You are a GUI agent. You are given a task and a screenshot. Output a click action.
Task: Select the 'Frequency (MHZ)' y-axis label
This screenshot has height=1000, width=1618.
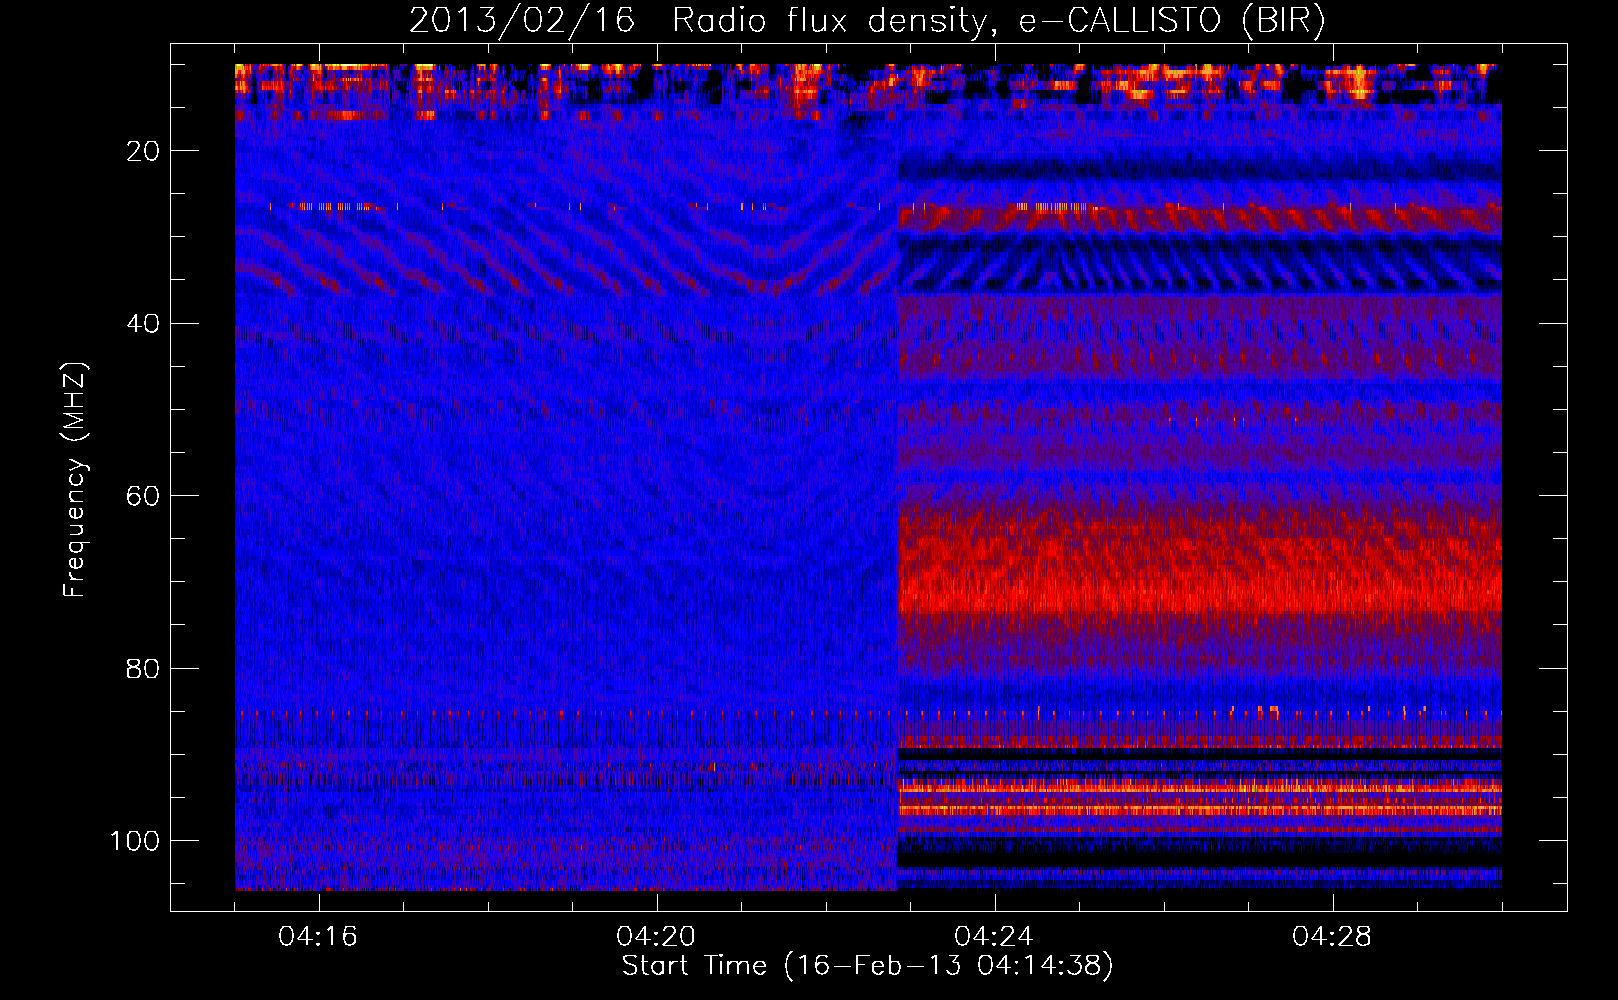tap(75, 479)
